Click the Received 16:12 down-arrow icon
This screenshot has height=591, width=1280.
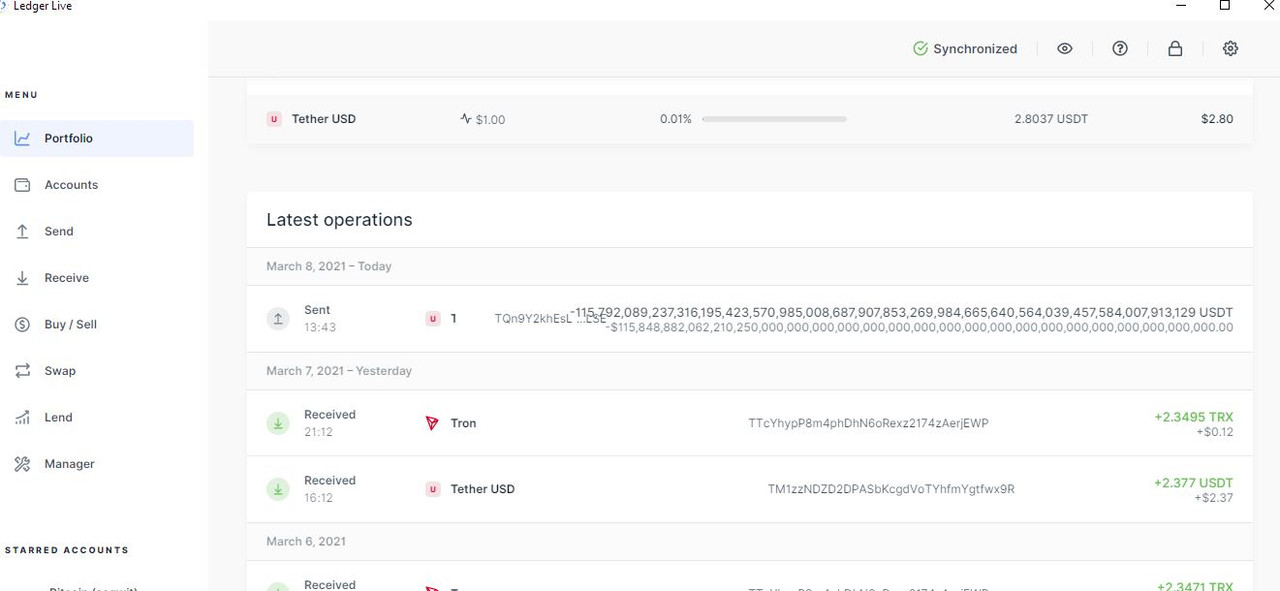click(x=278, y=489)
